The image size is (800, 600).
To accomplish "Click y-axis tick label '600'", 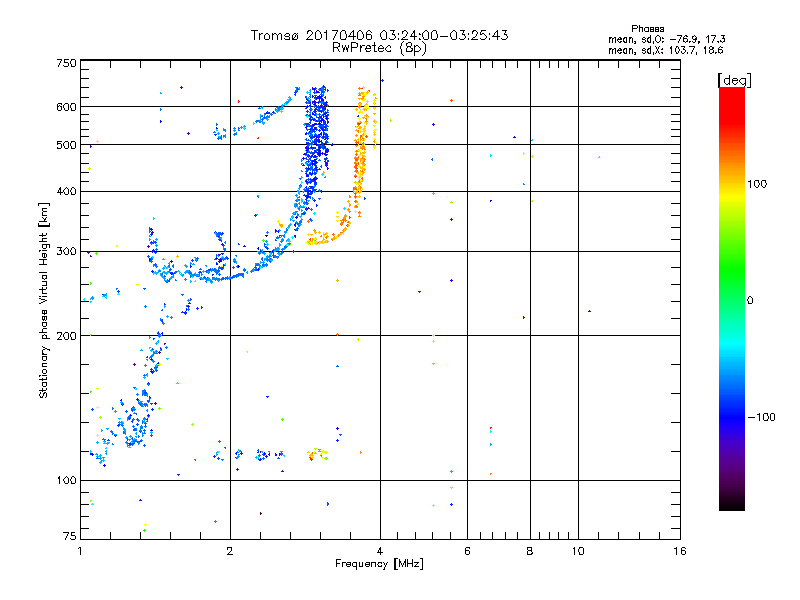I will [66, 107].
